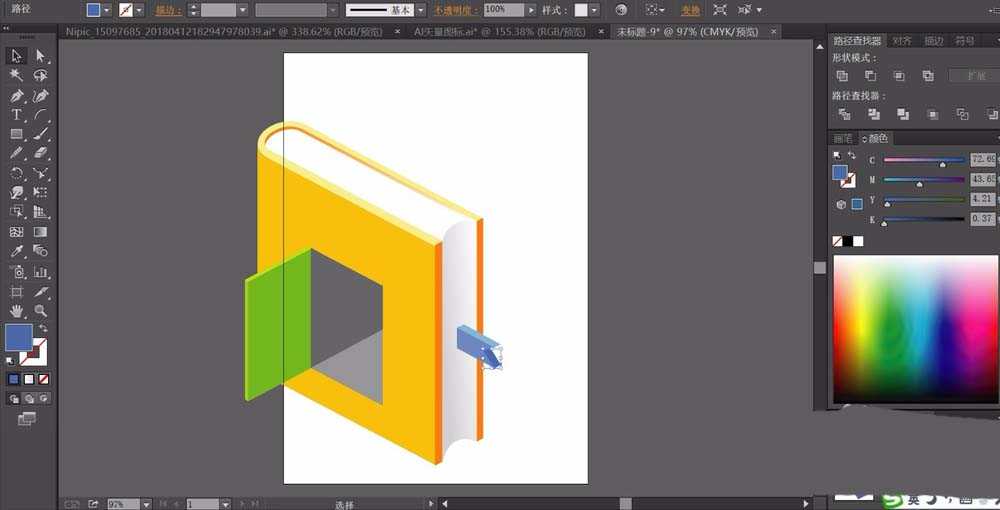Image resolution: width=1000 pixels, height=510 pixels.
Task: Select the Selection tool (black arrow)
Action: pyautogui.click(x=17, y=56)
